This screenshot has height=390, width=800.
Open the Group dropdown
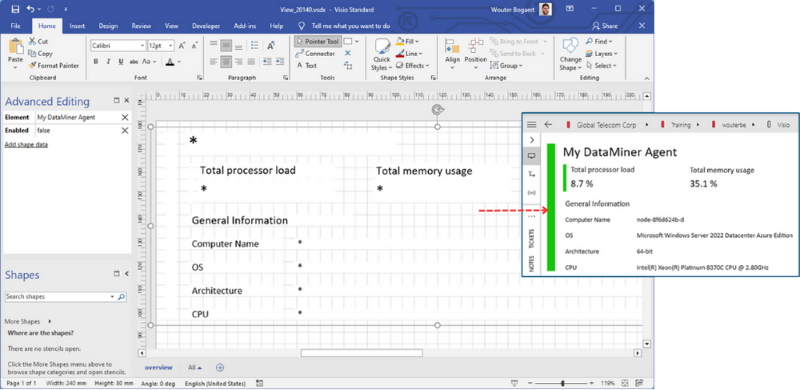(x=506, y=65)
